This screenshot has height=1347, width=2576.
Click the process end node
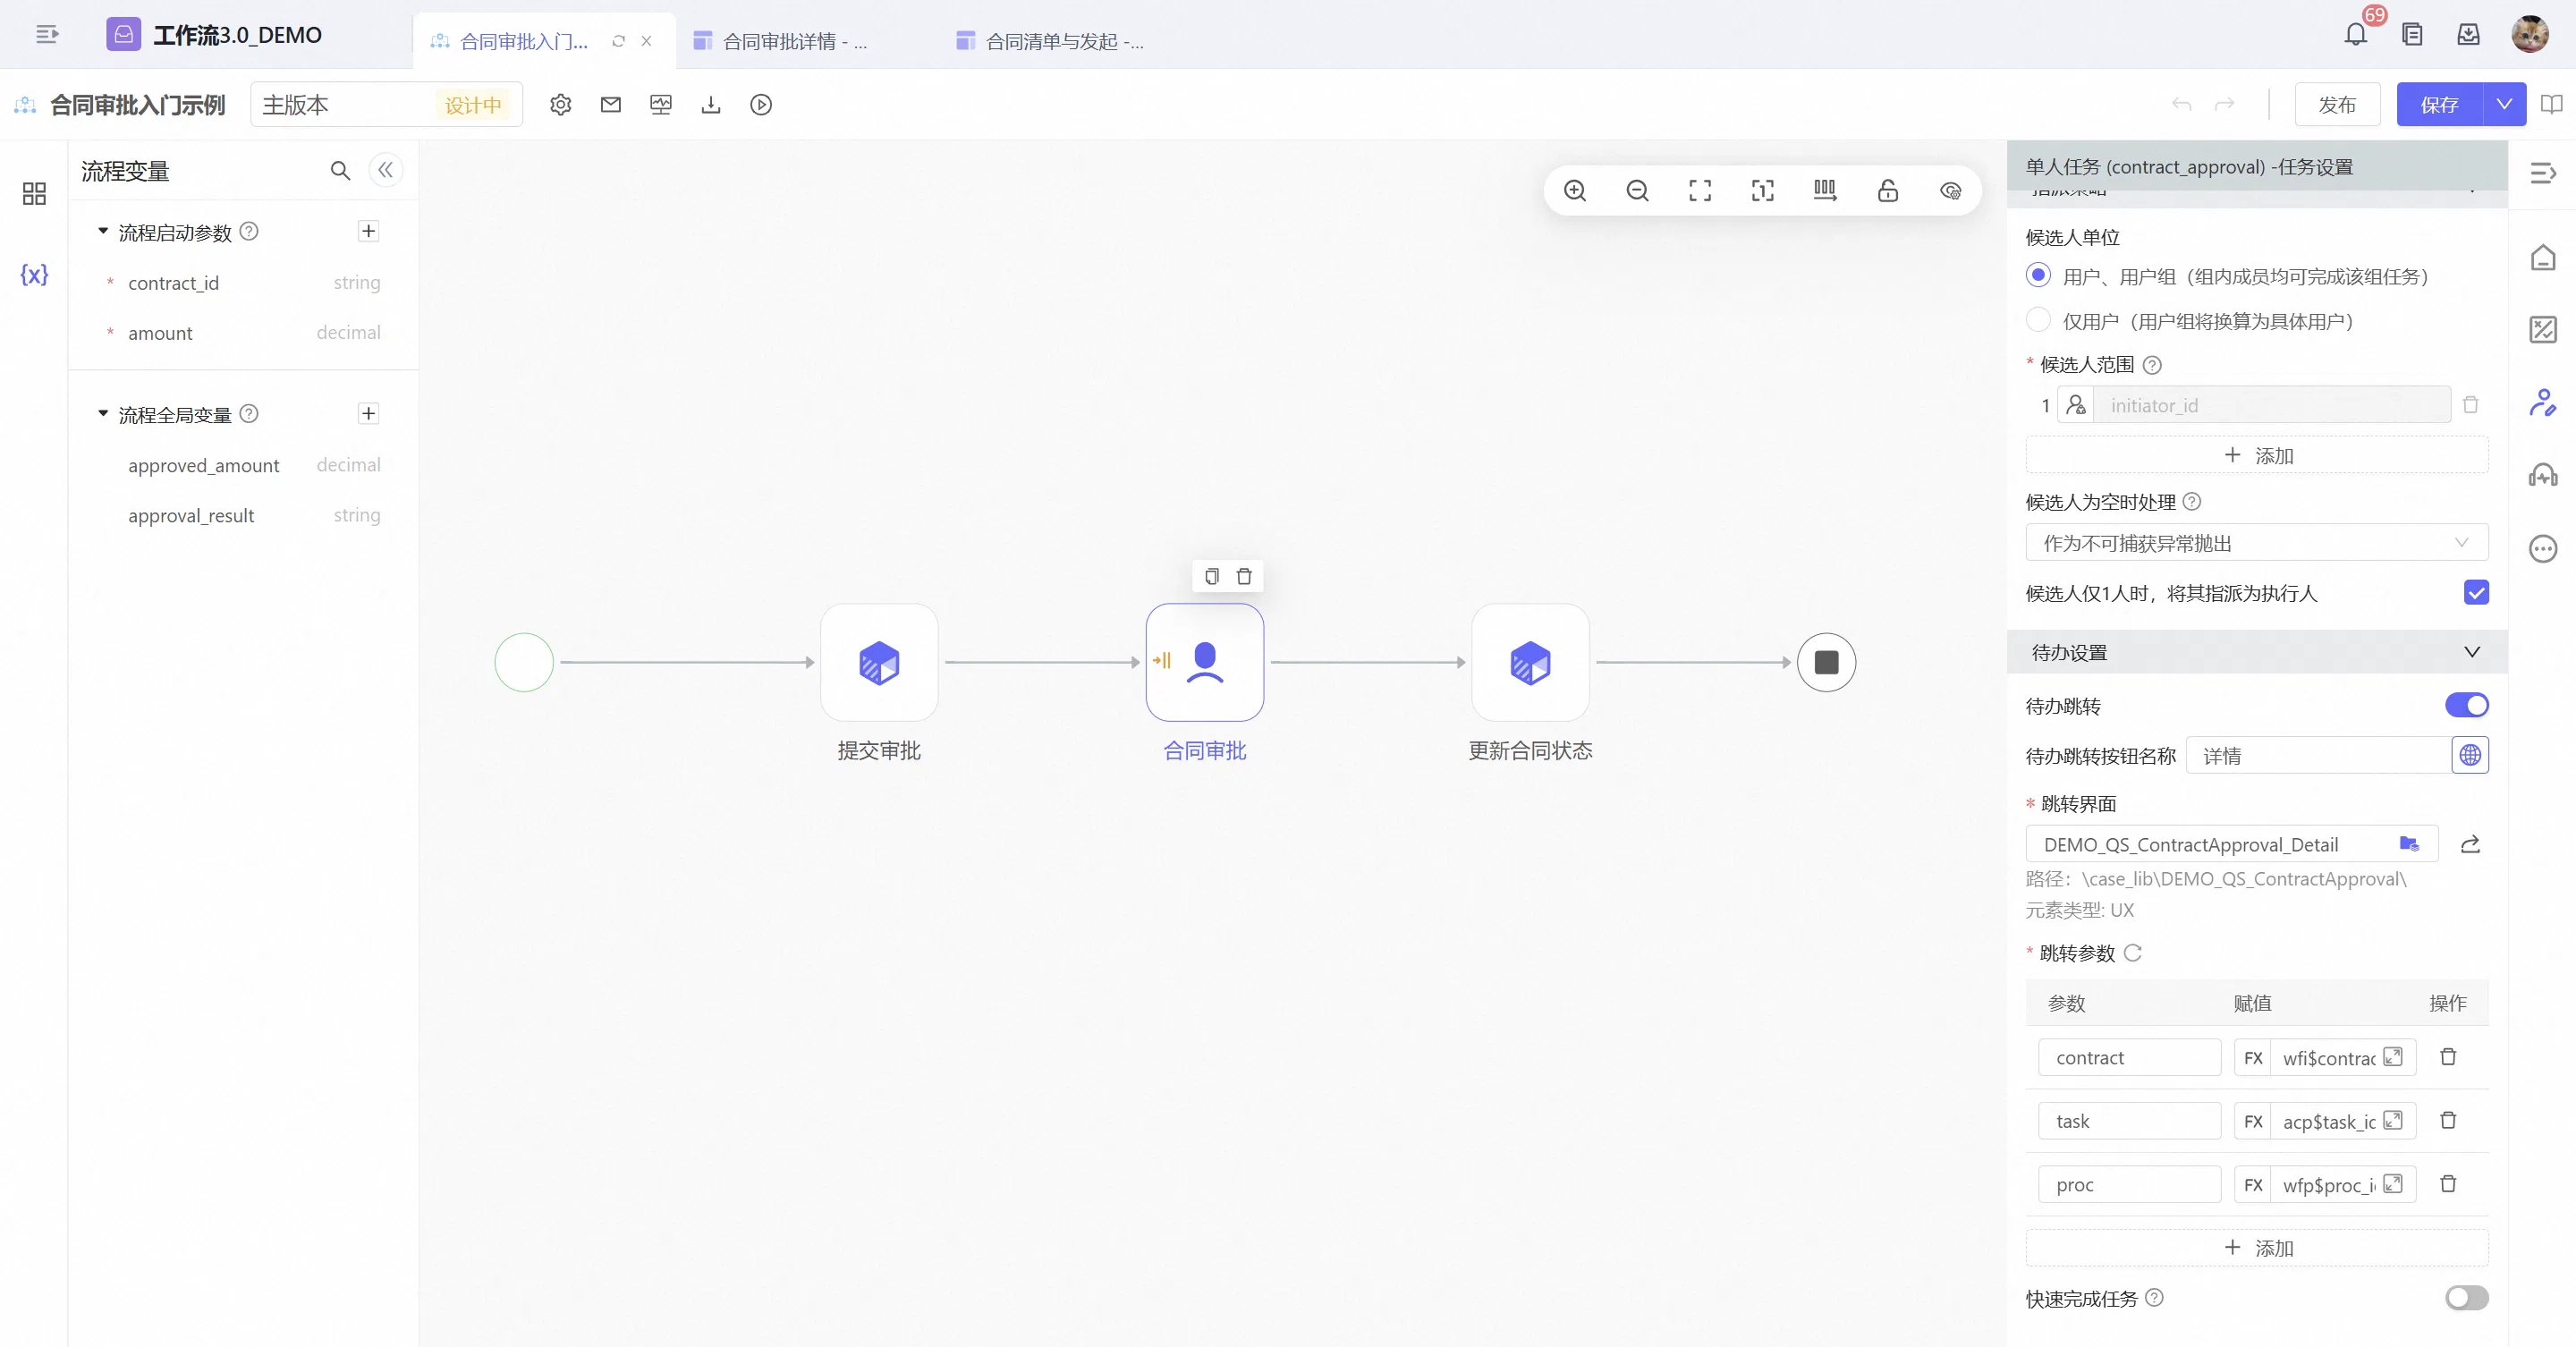point(1826,662)
